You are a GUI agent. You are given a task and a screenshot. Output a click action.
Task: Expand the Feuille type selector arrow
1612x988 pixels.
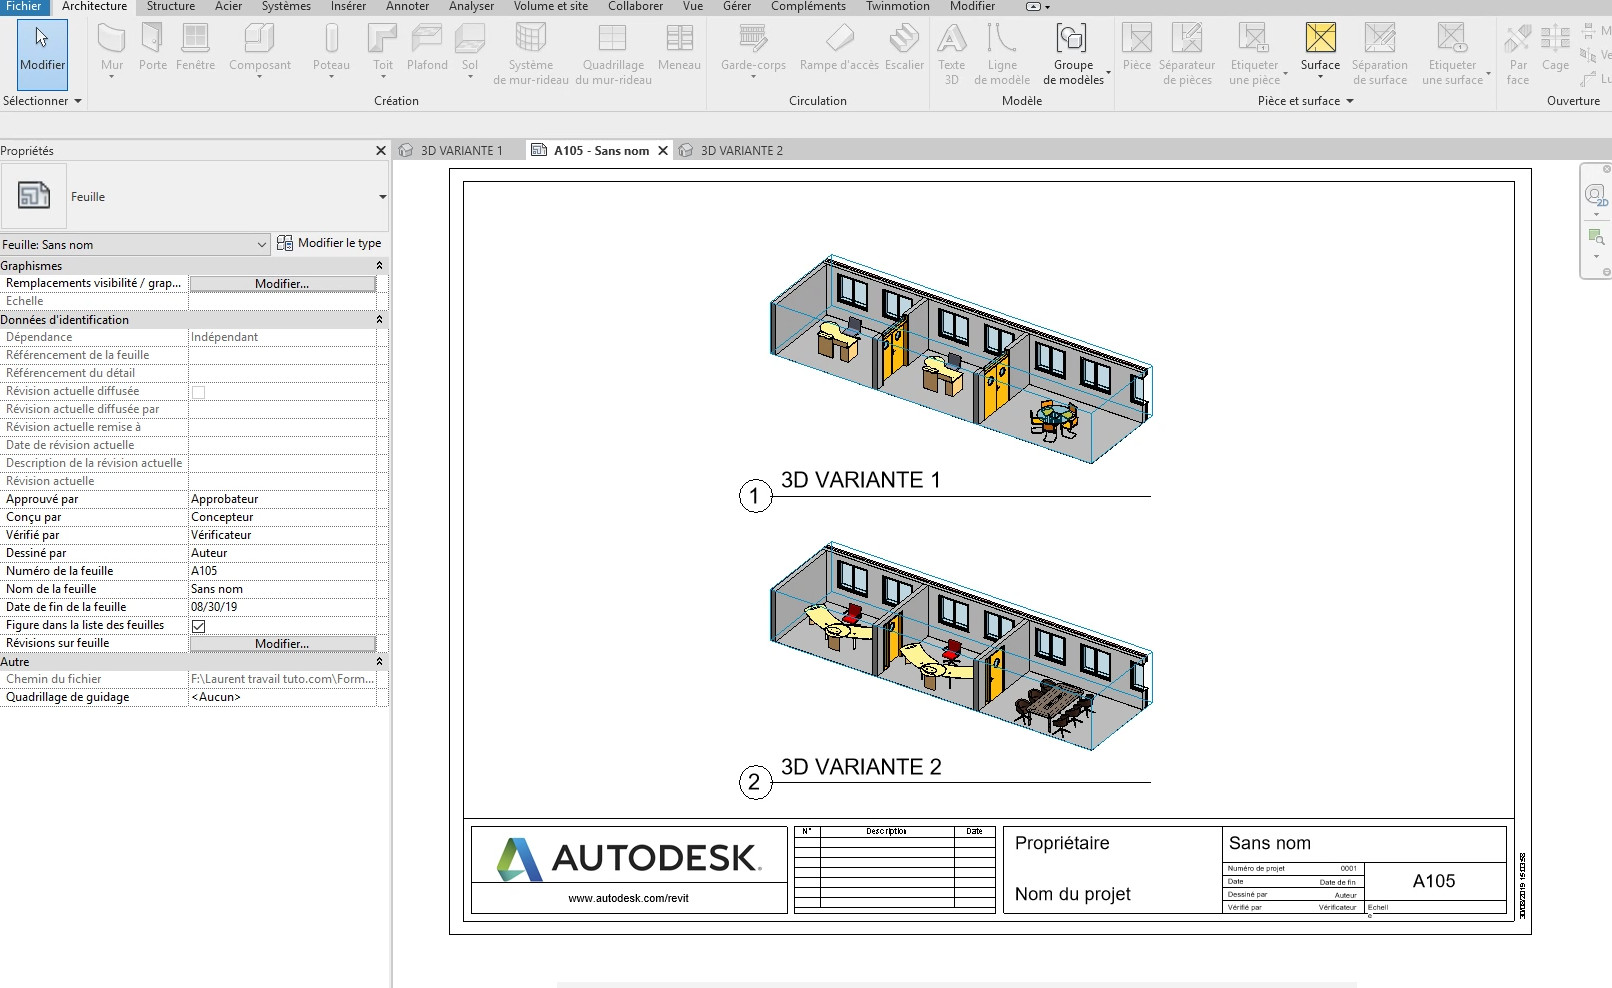pyautogui.click(x=382, y=197)
